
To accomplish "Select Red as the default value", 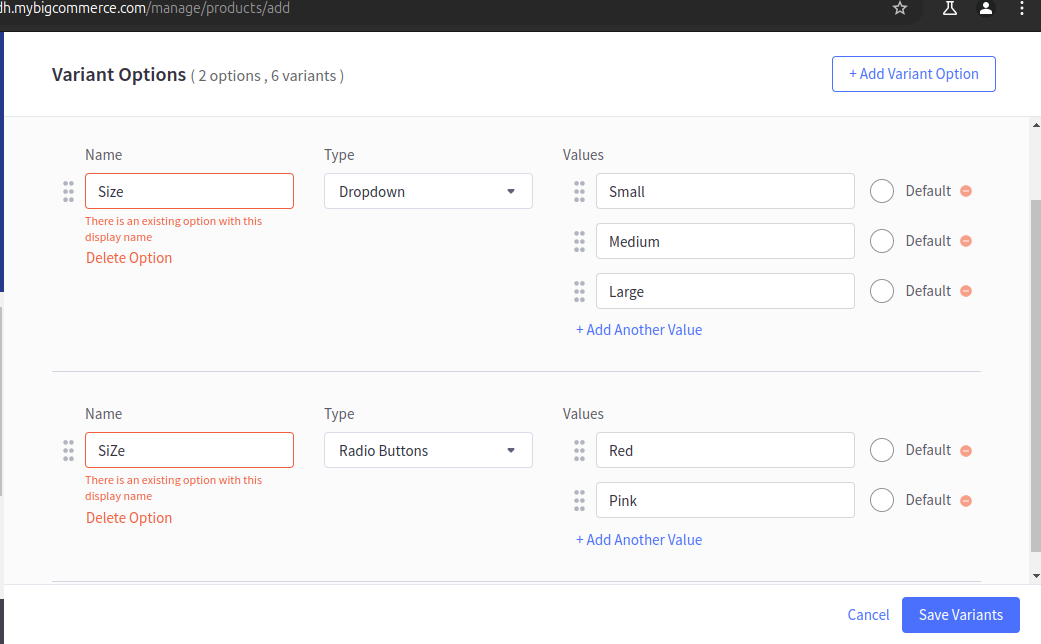I will point(881,450).
